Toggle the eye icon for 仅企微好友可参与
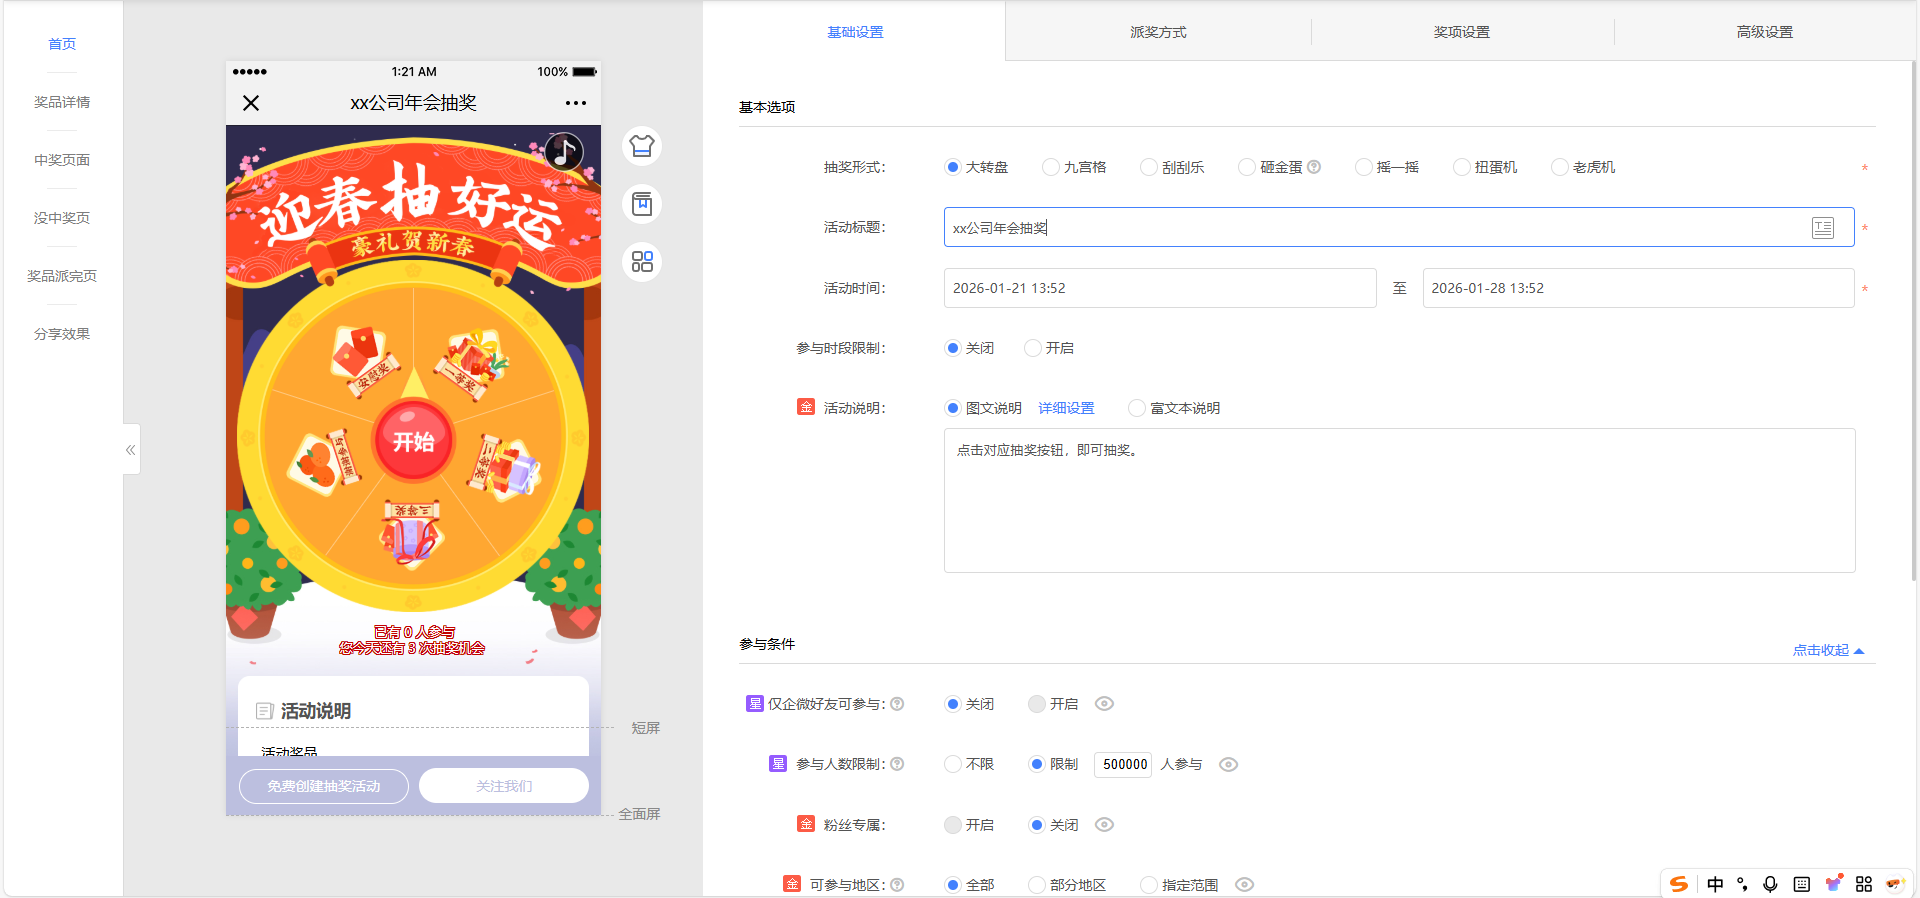 (1104, 704)
